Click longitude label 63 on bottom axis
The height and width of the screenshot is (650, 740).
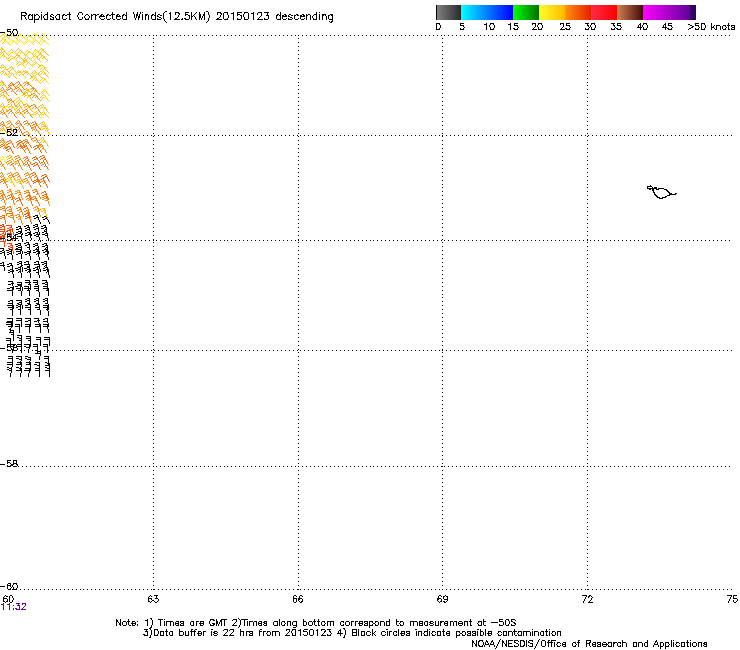(153, 599)
